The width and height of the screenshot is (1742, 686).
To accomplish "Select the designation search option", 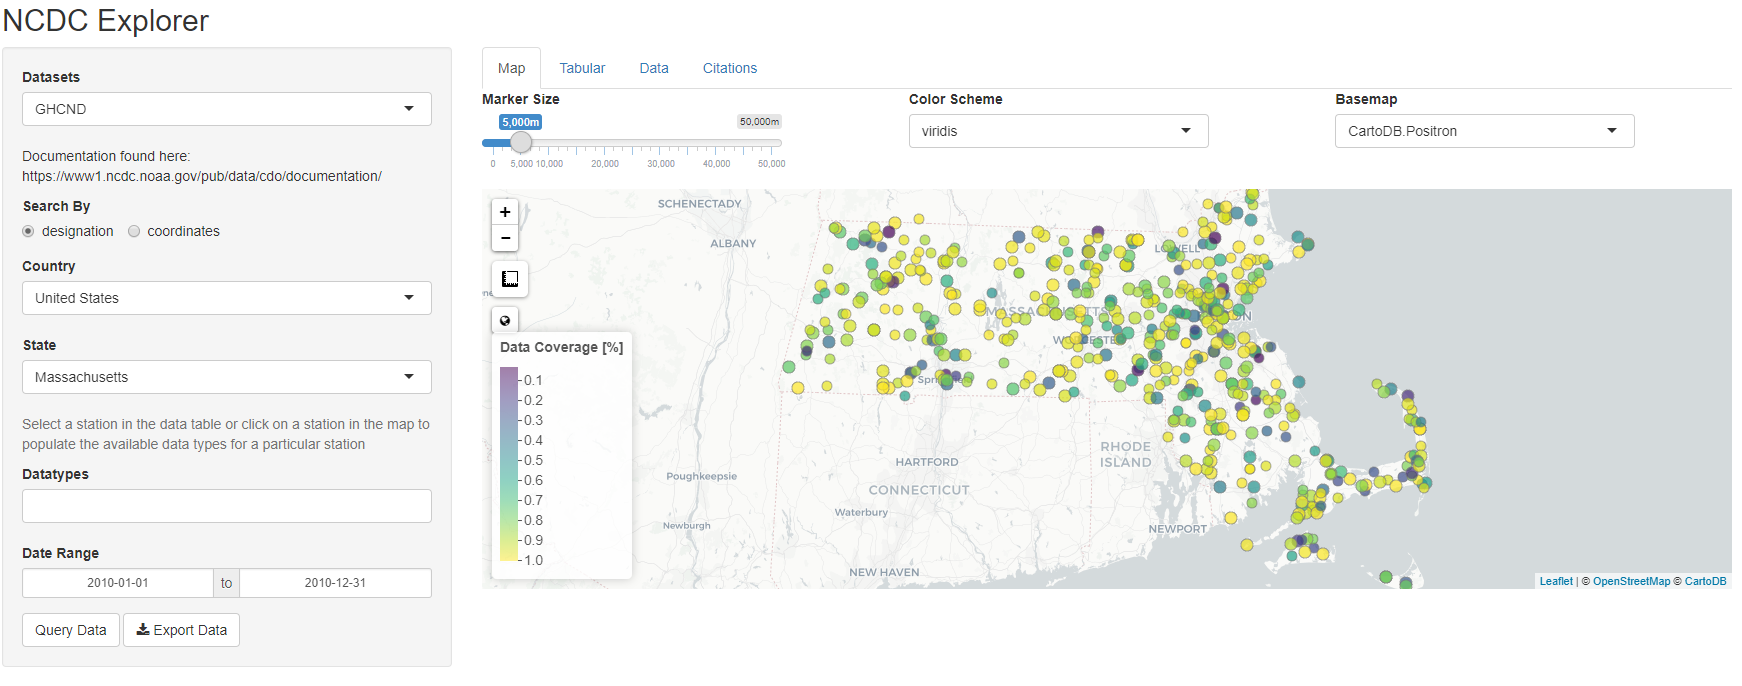I will pyautogui.click(x=29, y=231).
